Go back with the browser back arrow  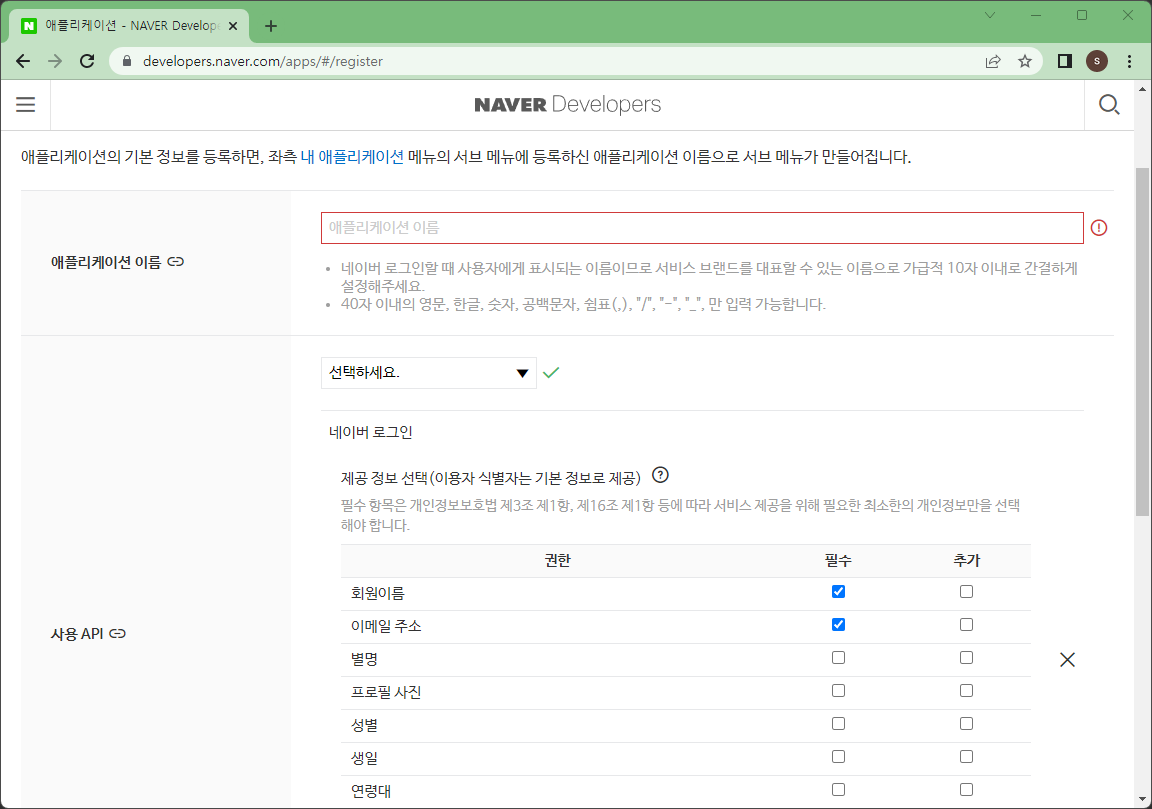pos(23,61)
